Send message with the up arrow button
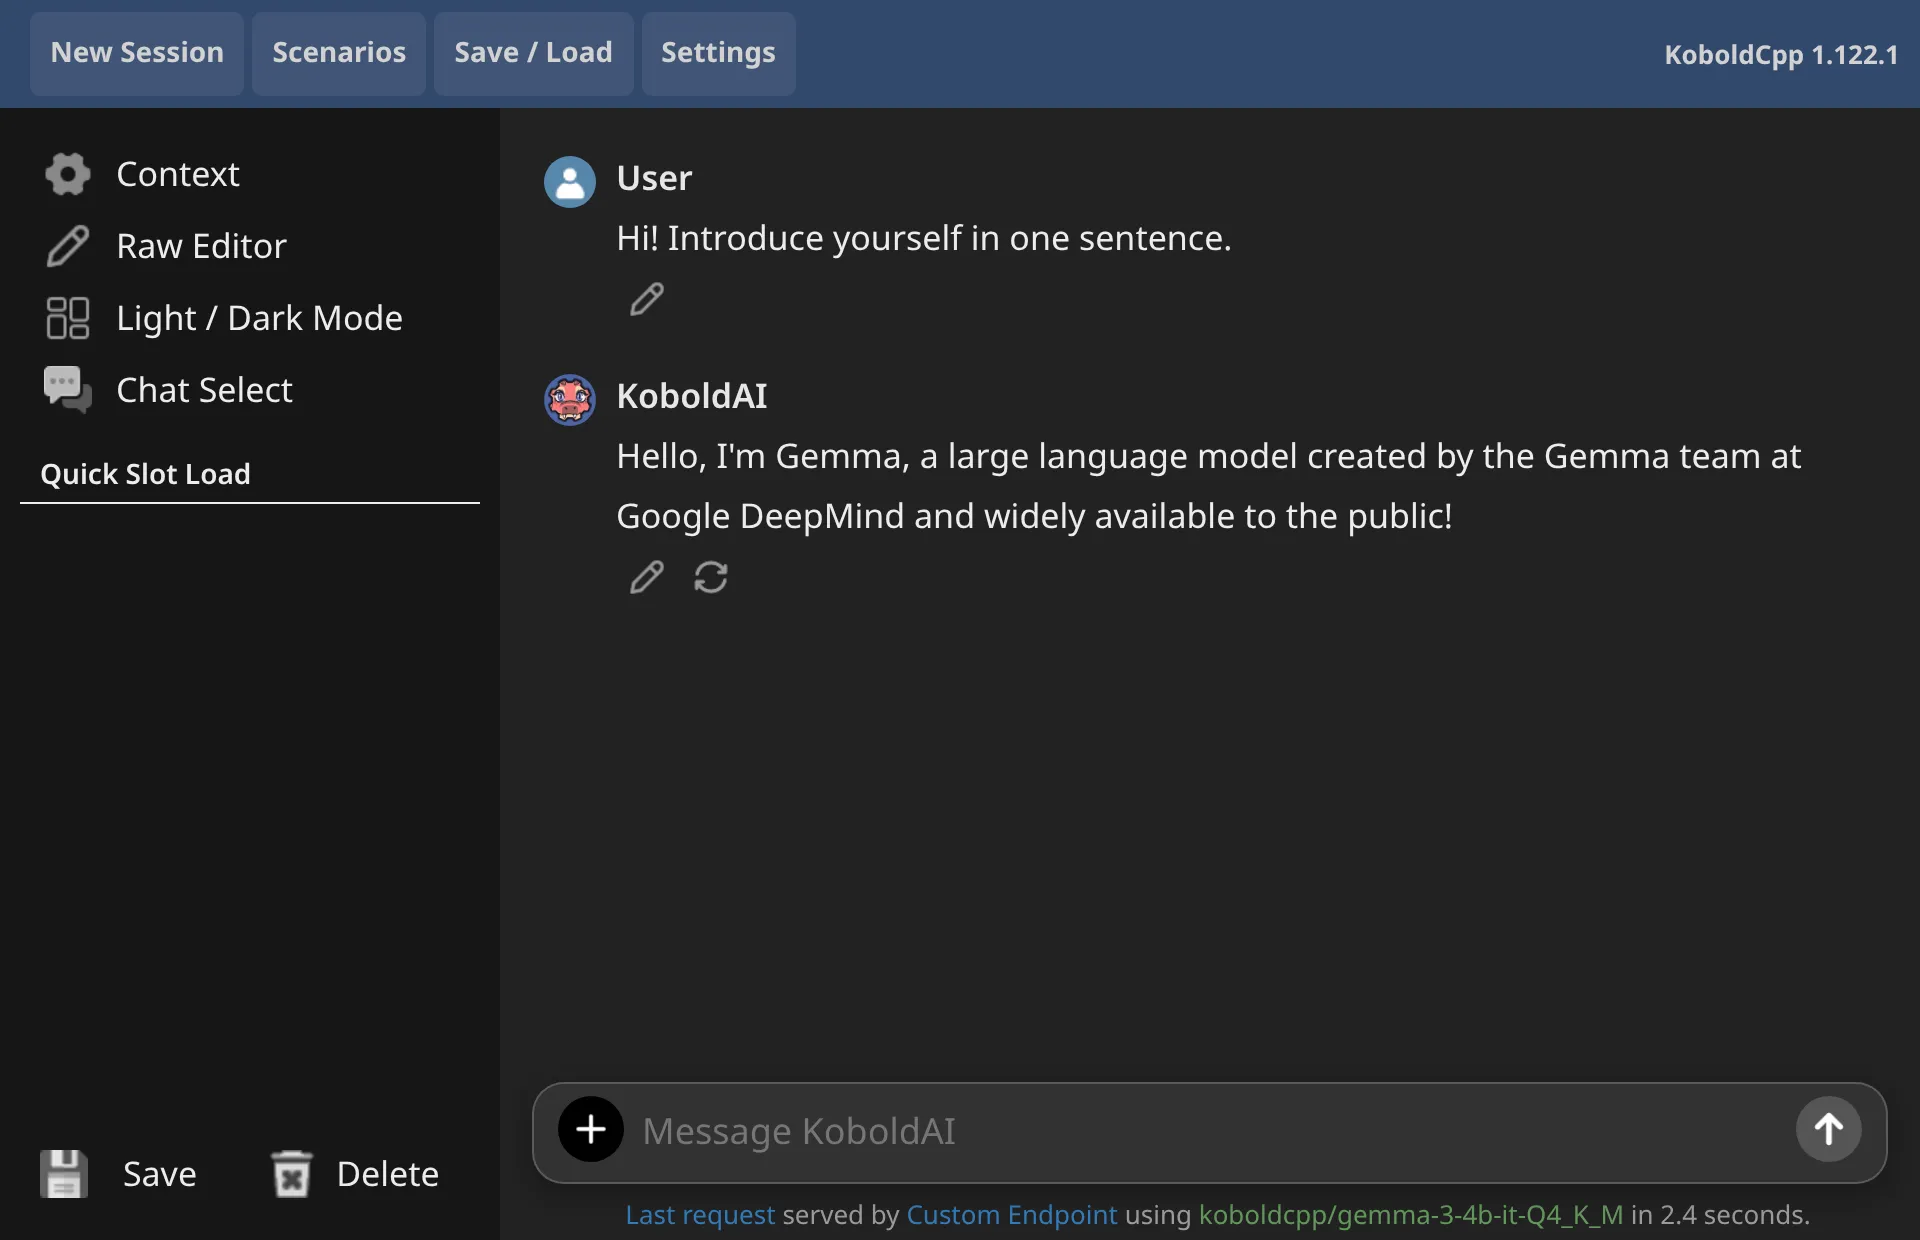 click(x=1829, y=1130)
